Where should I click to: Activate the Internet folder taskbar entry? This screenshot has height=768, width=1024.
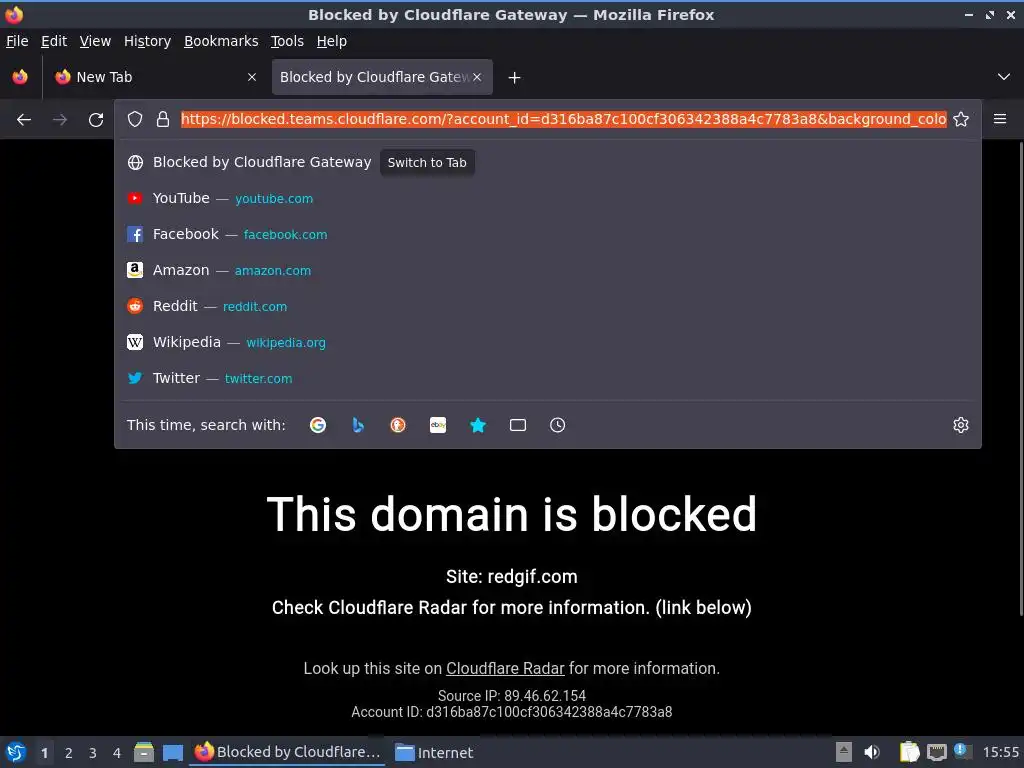tap(434, 752)
